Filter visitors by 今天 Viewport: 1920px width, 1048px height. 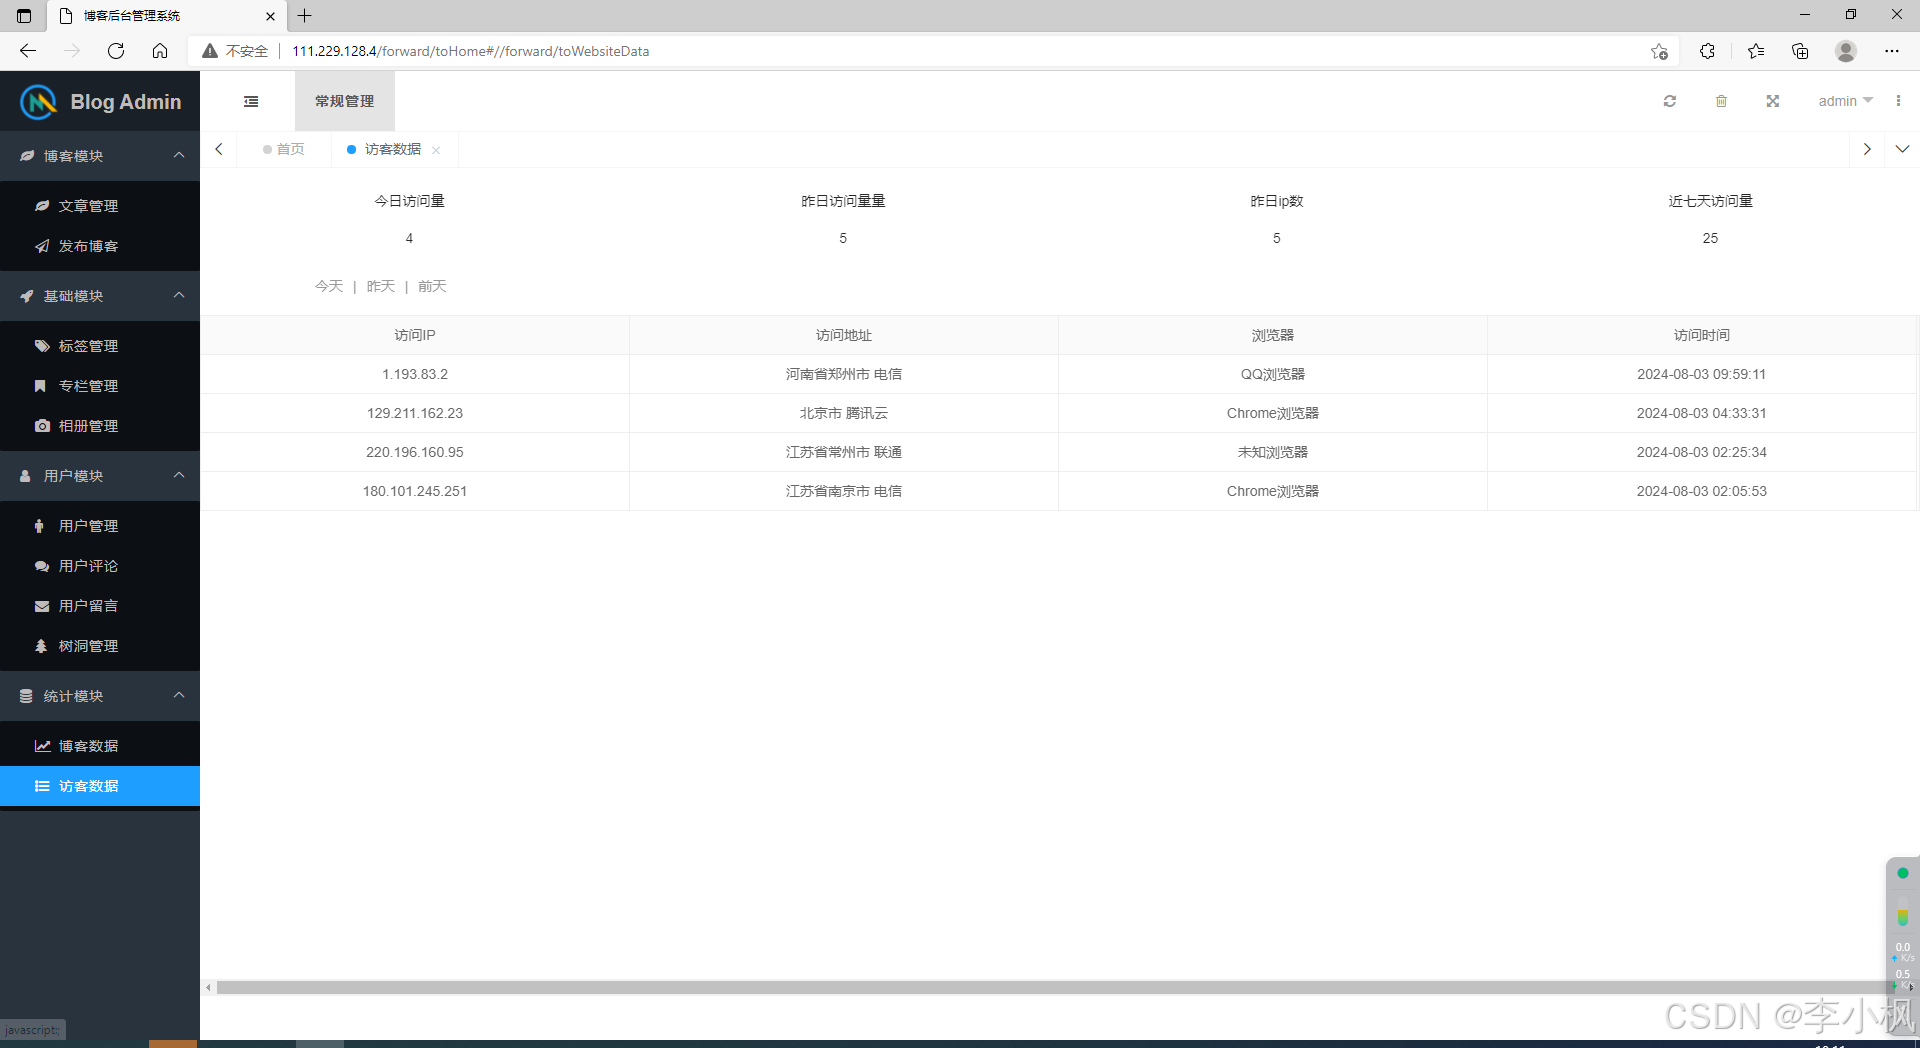coord(329,286)
